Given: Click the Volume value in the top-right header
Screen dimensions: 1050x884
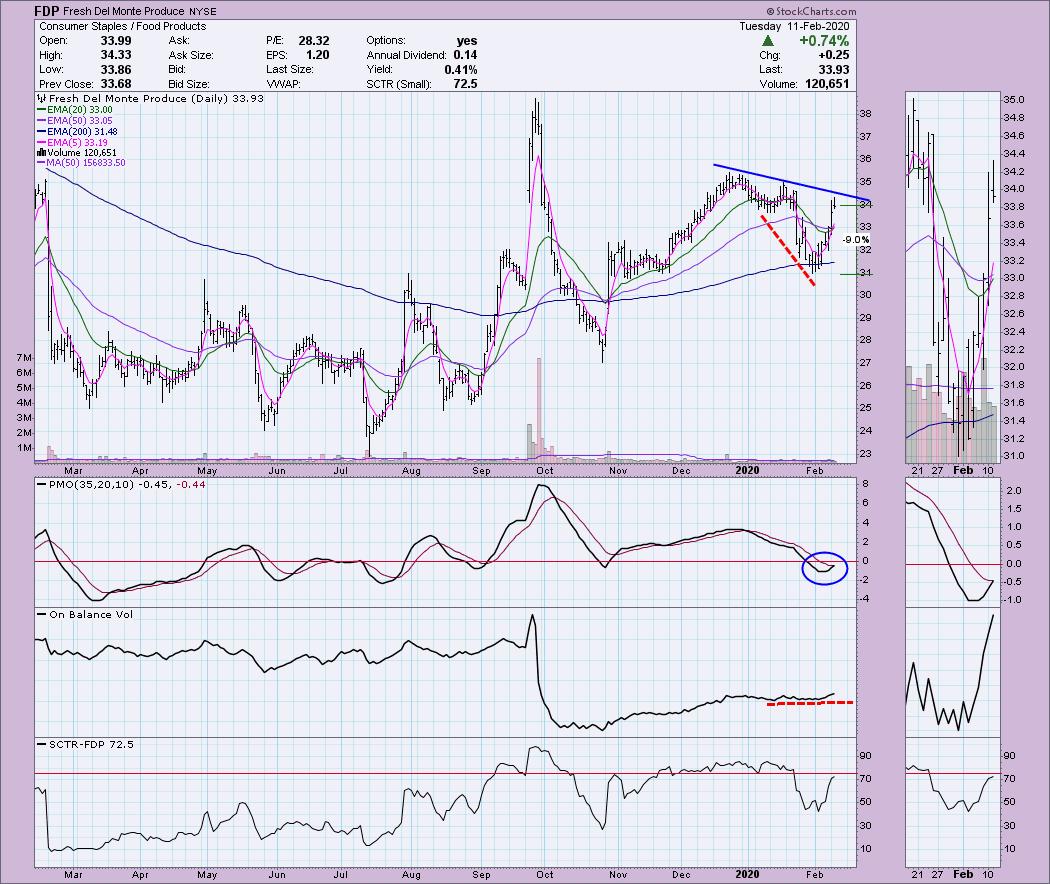Looking at the screenshot, I should tap(826, 84).
